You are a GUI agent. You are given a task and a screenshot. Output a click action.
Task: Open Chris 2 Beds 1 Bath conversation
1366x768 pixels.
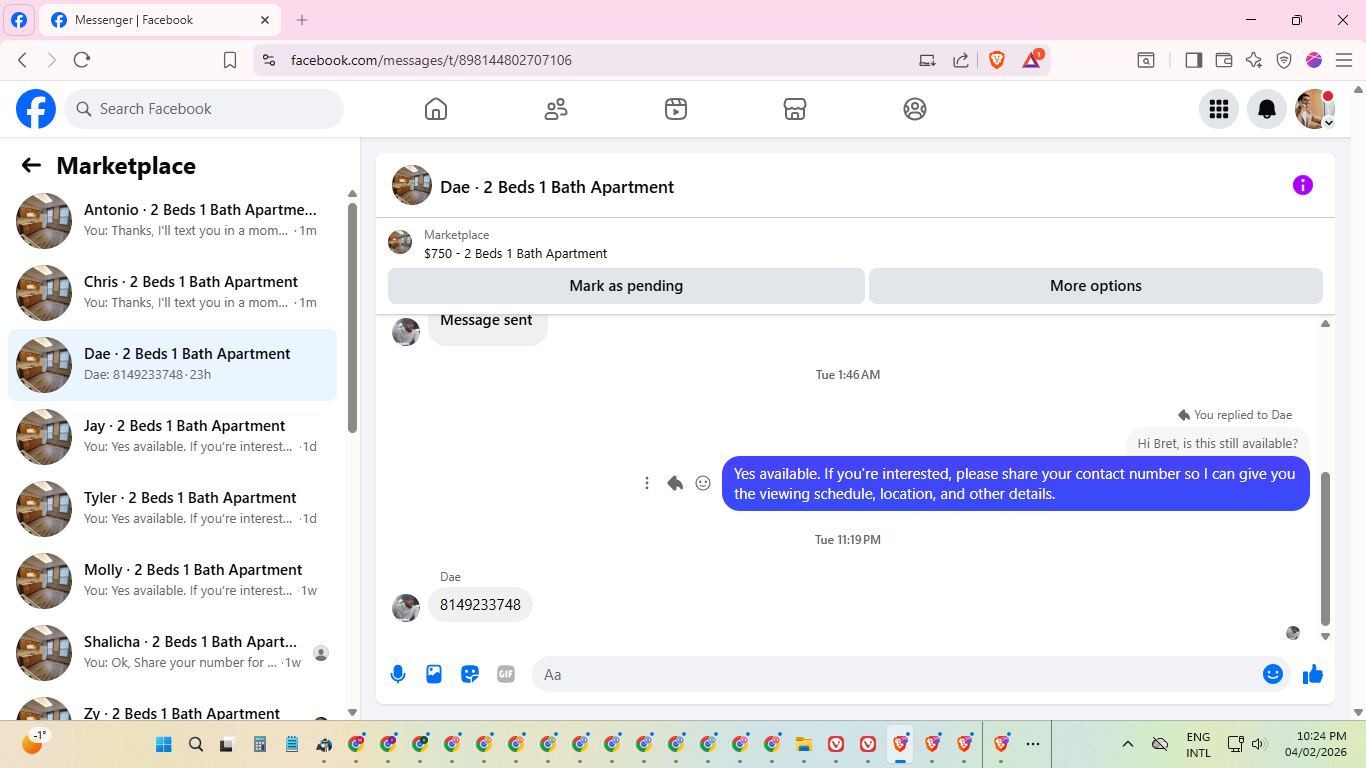(172, 293)
